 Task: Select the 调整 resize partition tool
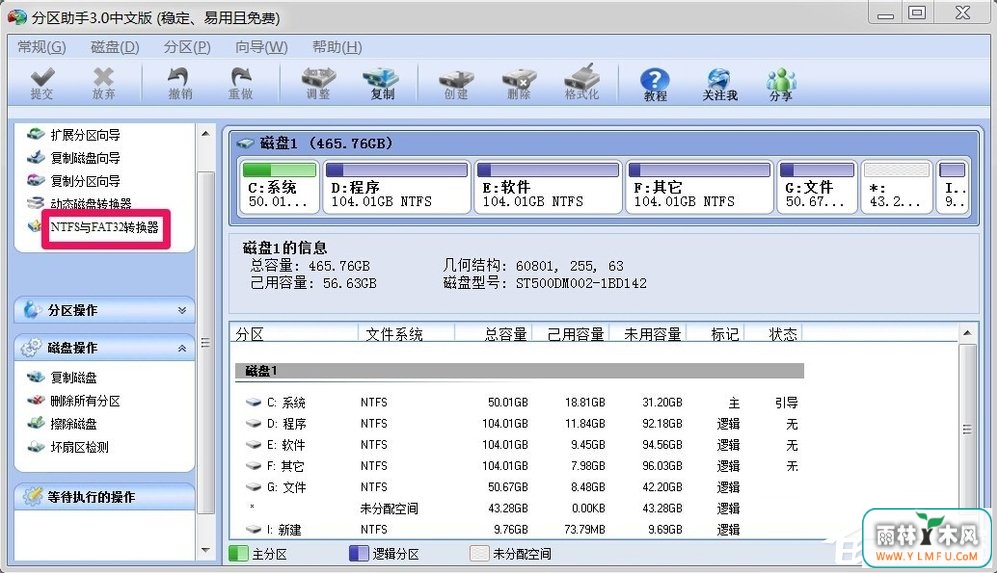point(318,84)
